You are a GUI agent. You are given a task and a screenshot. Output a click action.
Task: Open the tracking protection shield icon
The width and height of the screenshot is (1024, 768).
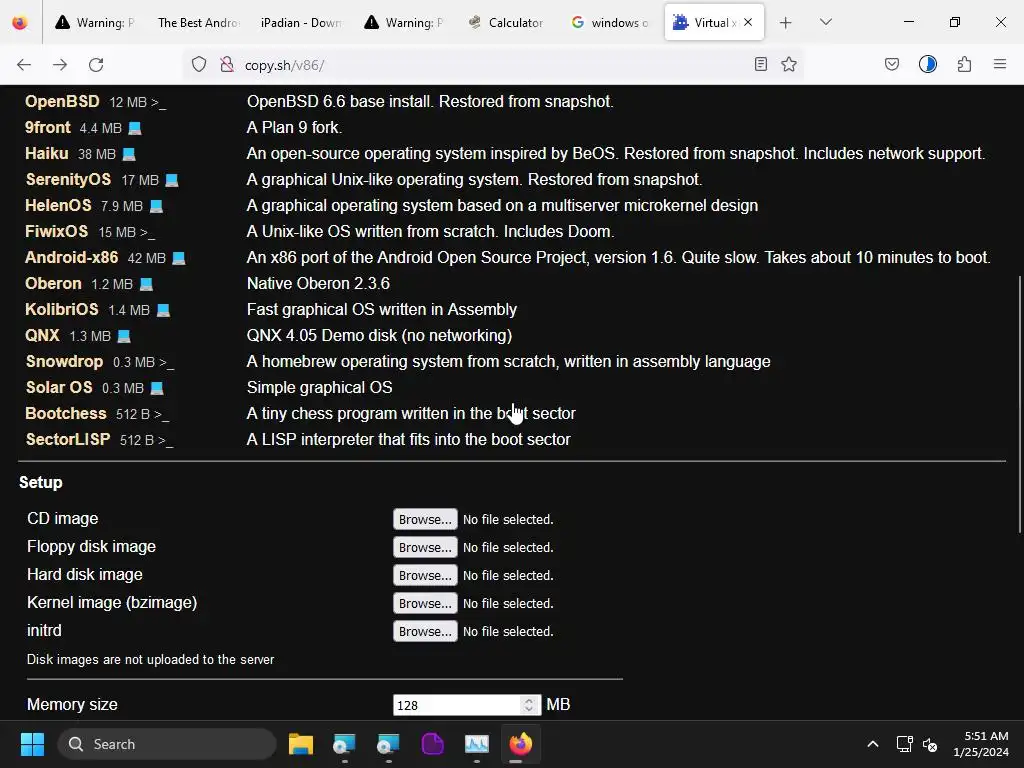tap(199, 64)
